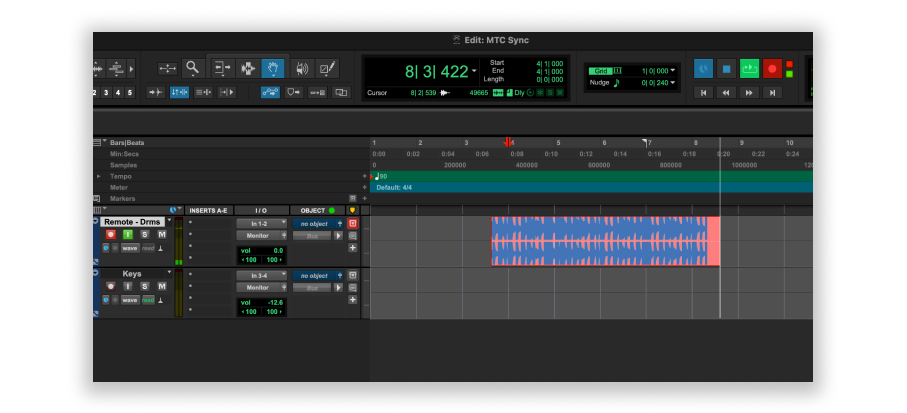Click the zoom toggle arrows icon
Screen dimensions: 907x413
168,69
